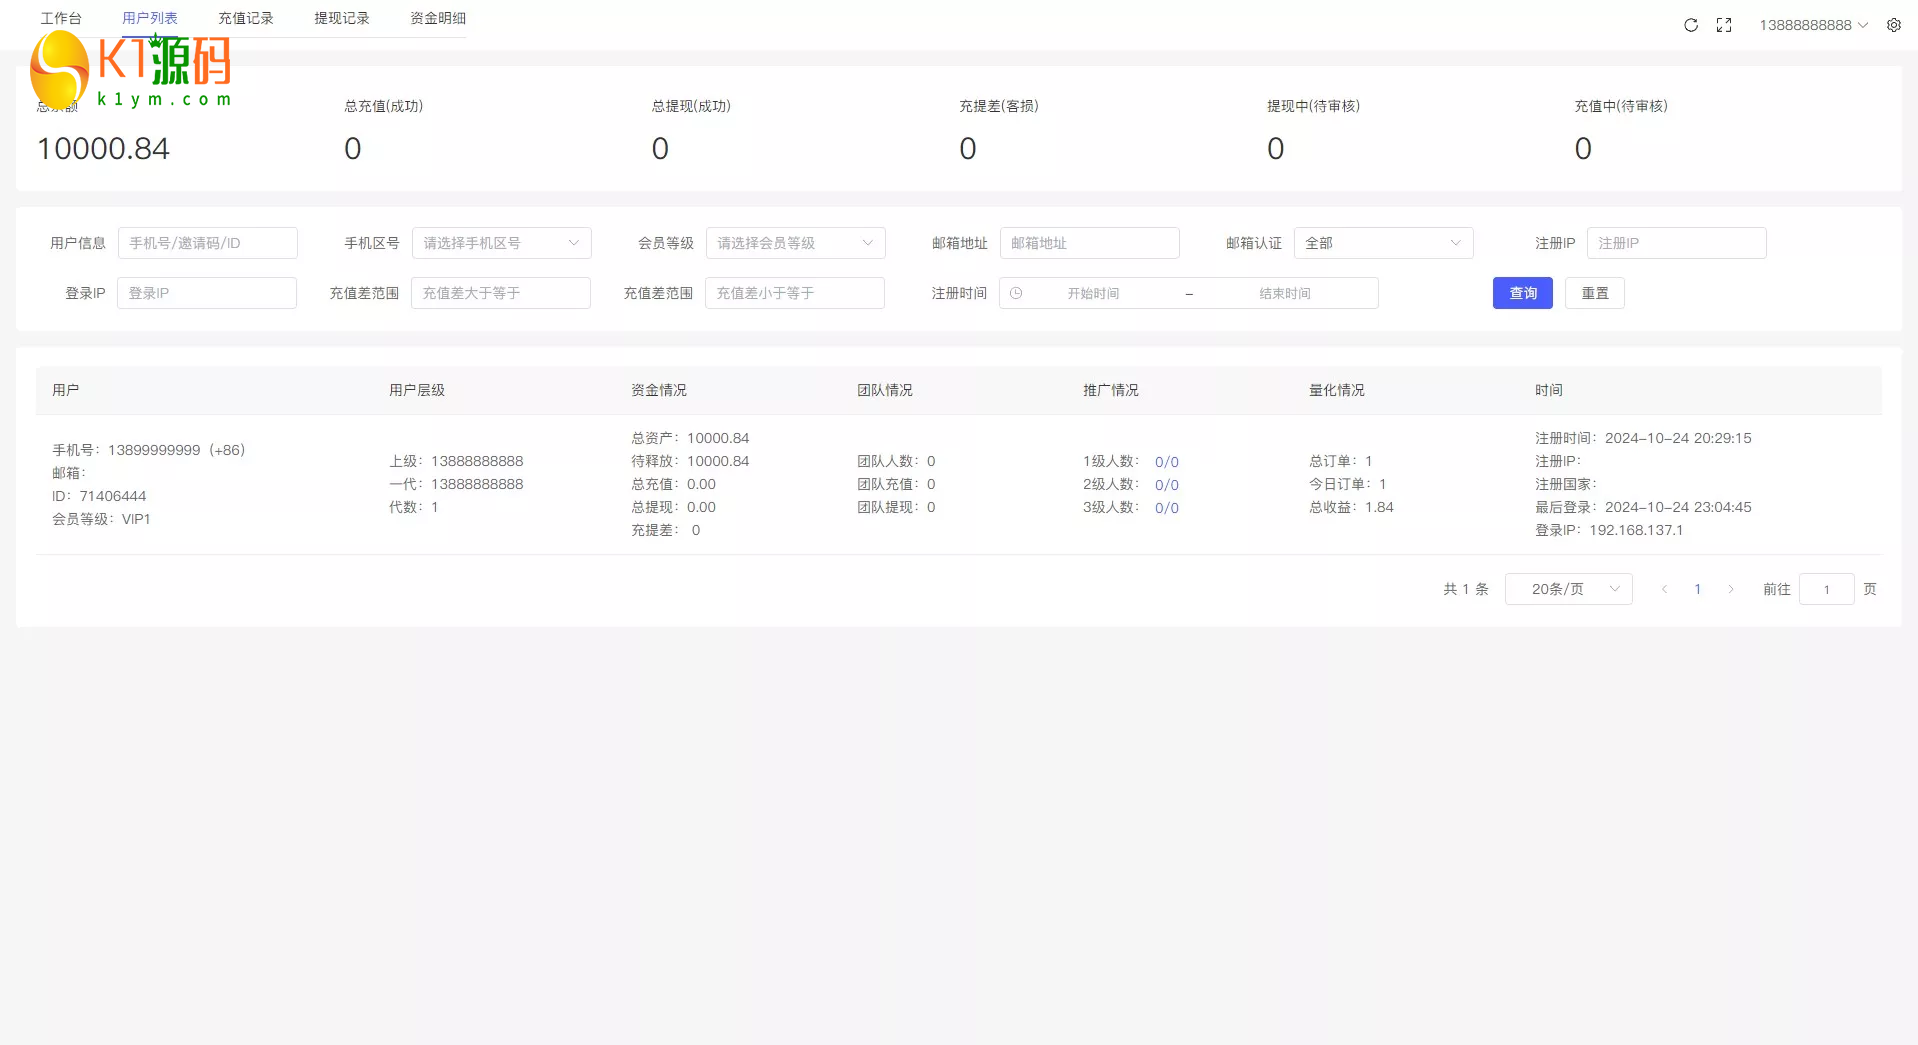
Task: Go to the previous page arrow in pagination
Action: pos(1664,589)
